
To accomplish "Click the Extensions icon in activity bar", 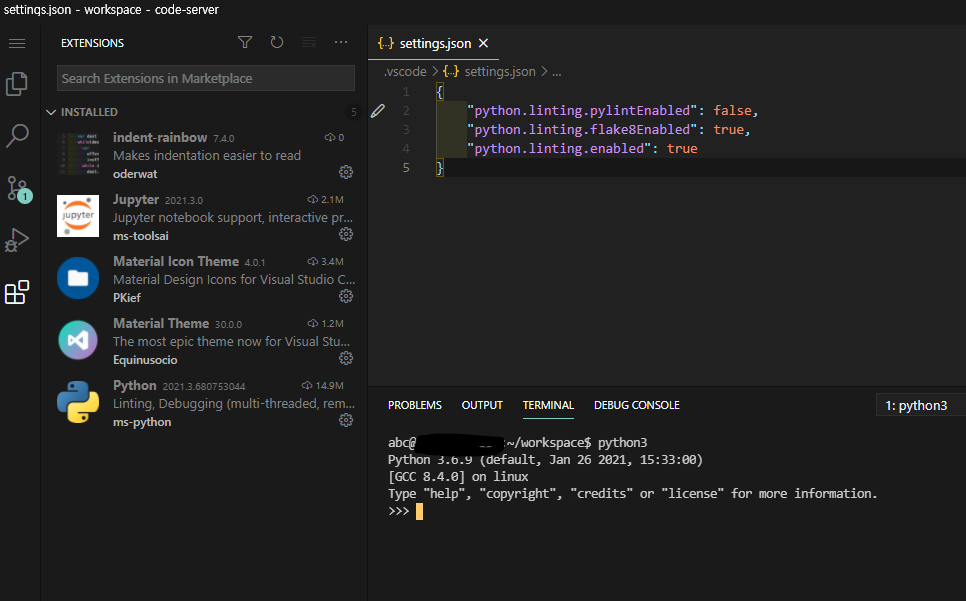I will [17, 292].
